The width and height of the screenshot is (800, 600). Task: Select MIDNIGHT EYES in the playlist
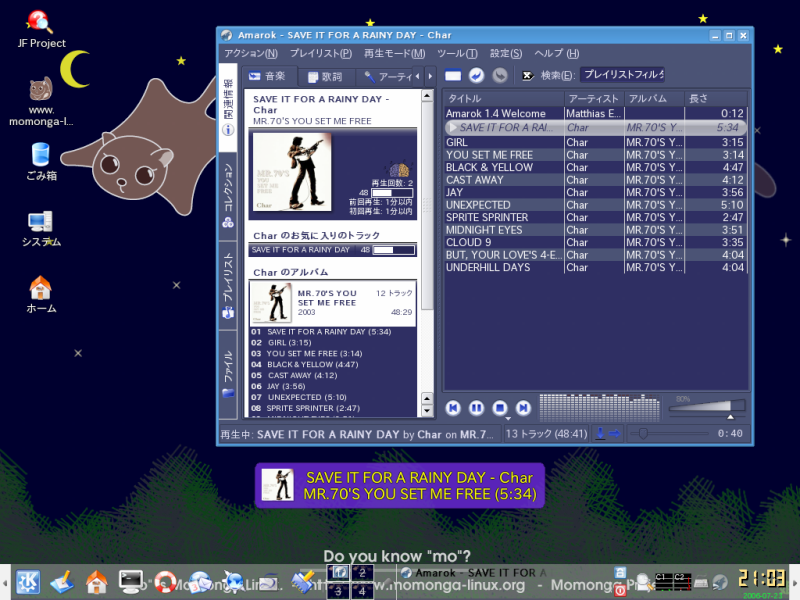[595, 230]
